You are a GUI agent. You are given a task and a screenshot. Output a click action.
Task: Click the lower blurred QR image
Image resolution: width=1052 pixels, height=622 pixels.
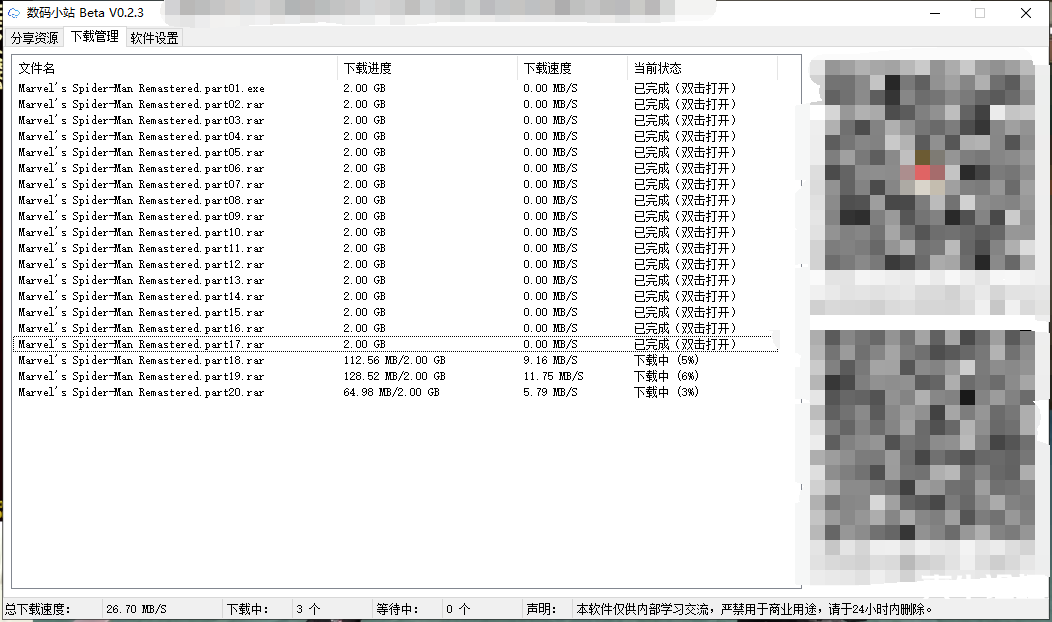[923, 435]
